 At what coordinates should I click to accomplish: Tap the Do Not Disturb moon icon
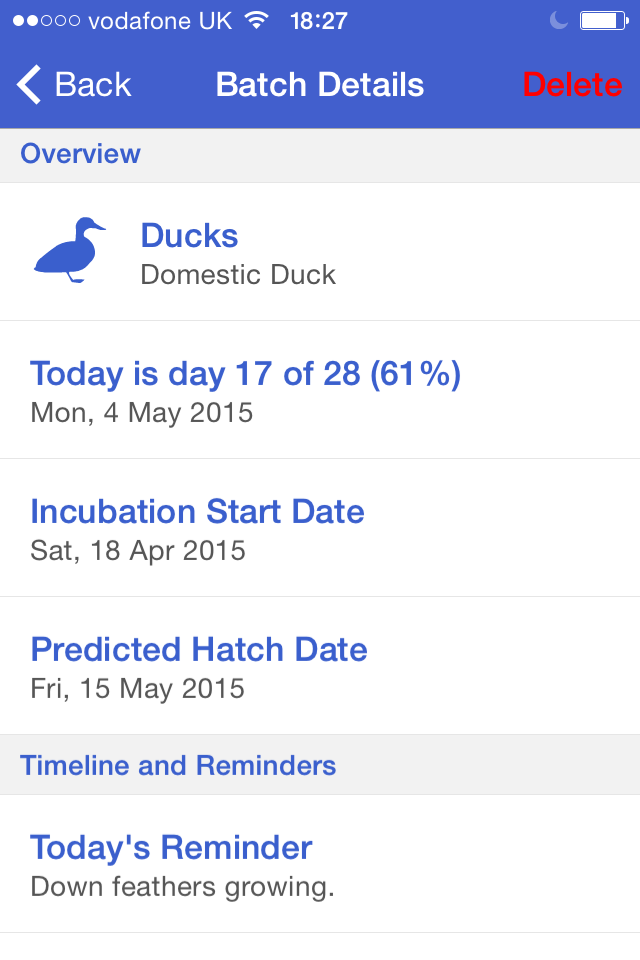tap(557, 20)
